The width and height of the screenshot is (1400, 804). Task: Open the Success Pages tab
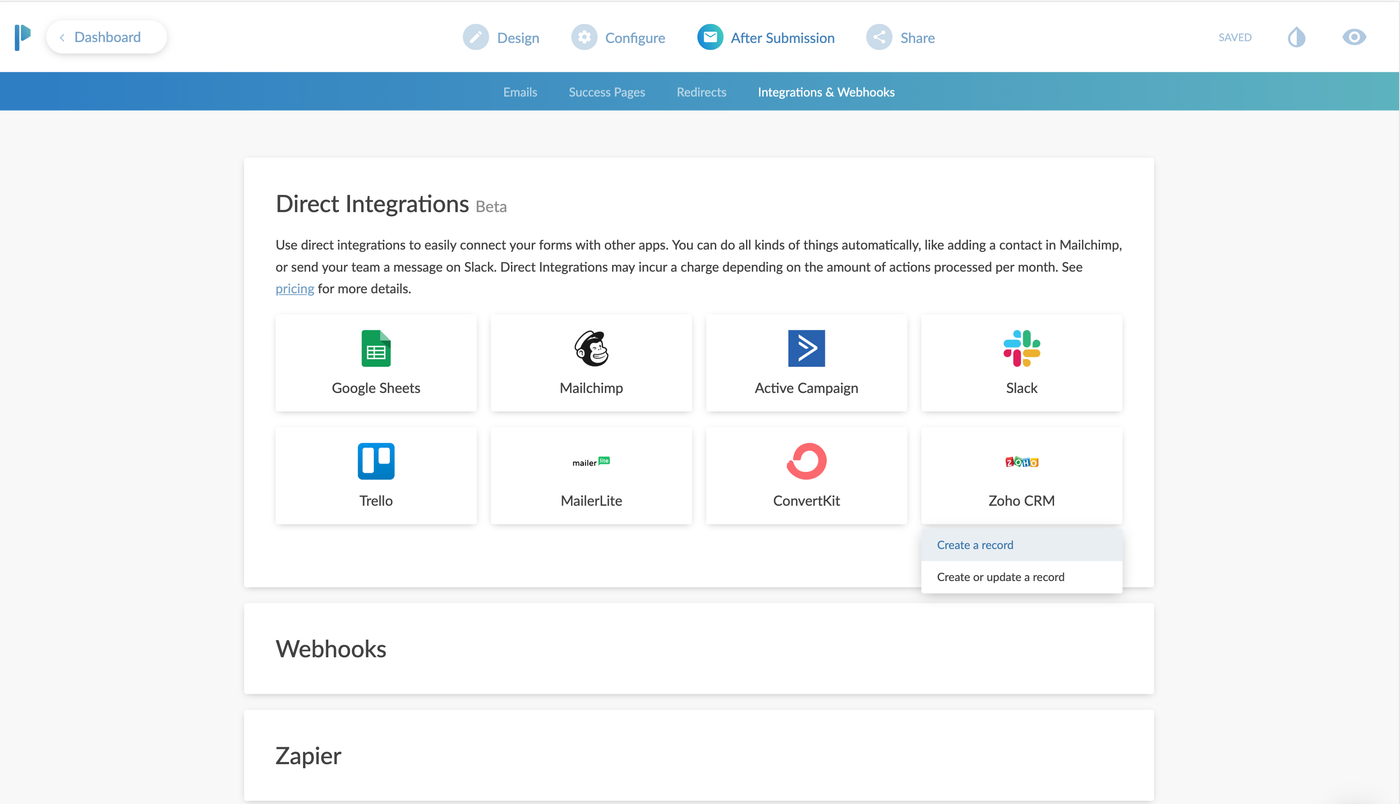pos(606,91)
